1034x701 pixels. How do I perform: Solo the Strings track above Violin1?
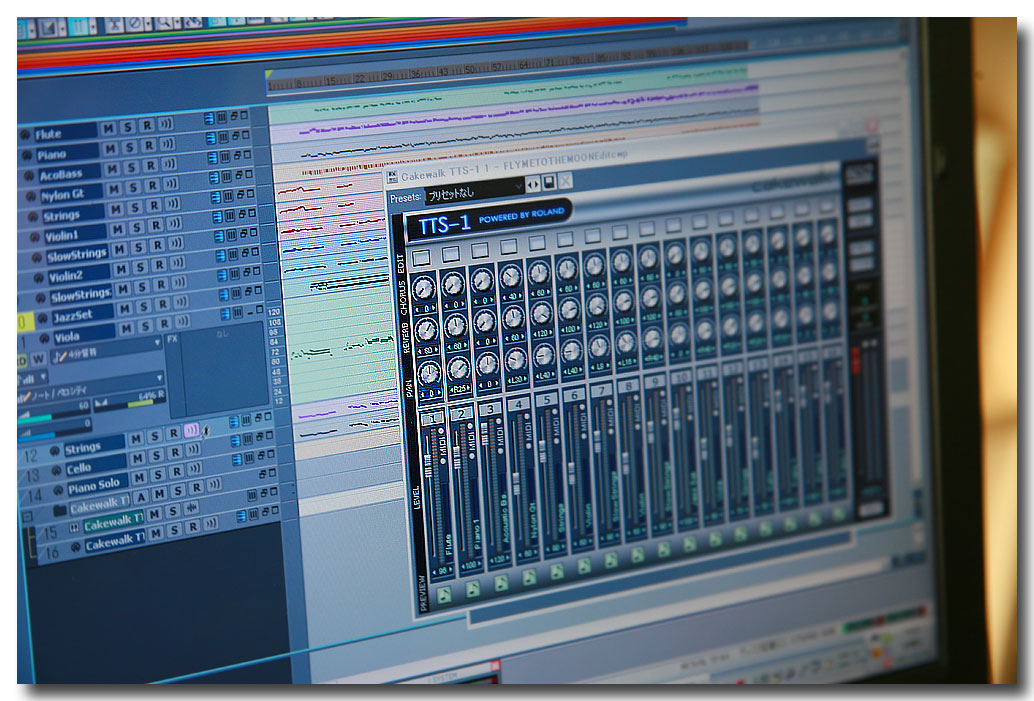[135, 208]
